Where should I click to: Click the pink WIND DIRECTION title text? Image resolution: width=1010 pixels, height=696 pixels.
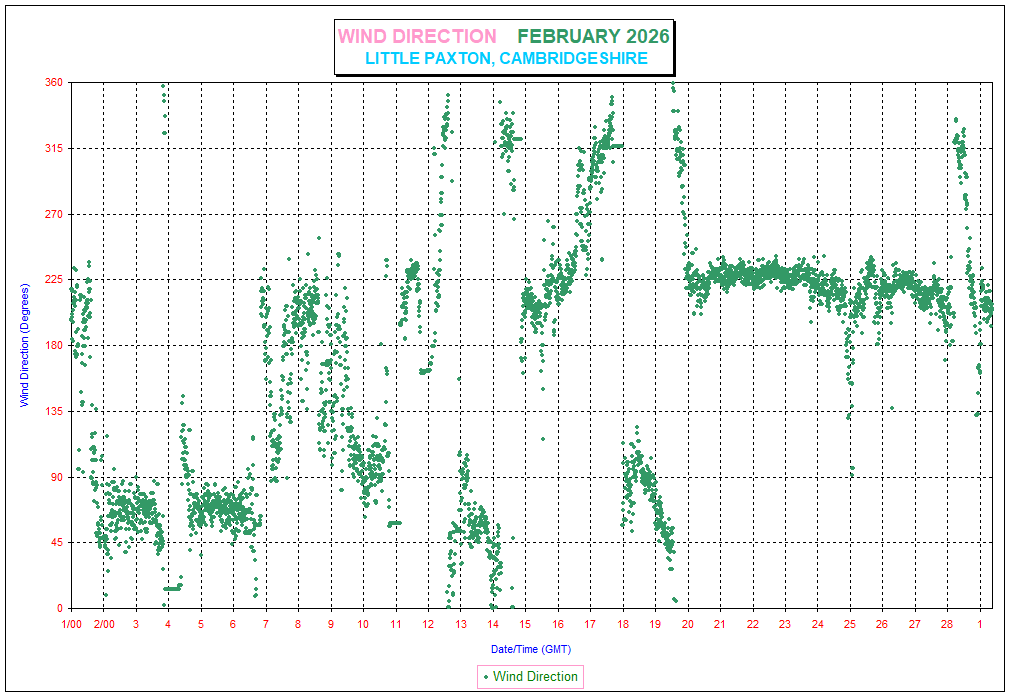click(417, 37)
